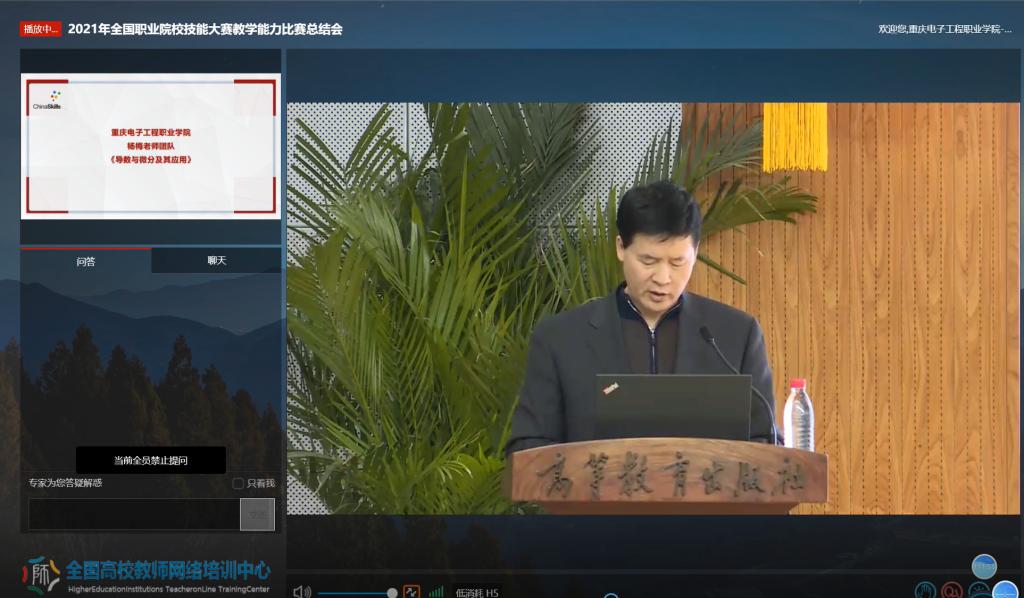Enable the 只看我 checkbox
The width and height of the screenshot is (1024, 598).
click(238, 483)
